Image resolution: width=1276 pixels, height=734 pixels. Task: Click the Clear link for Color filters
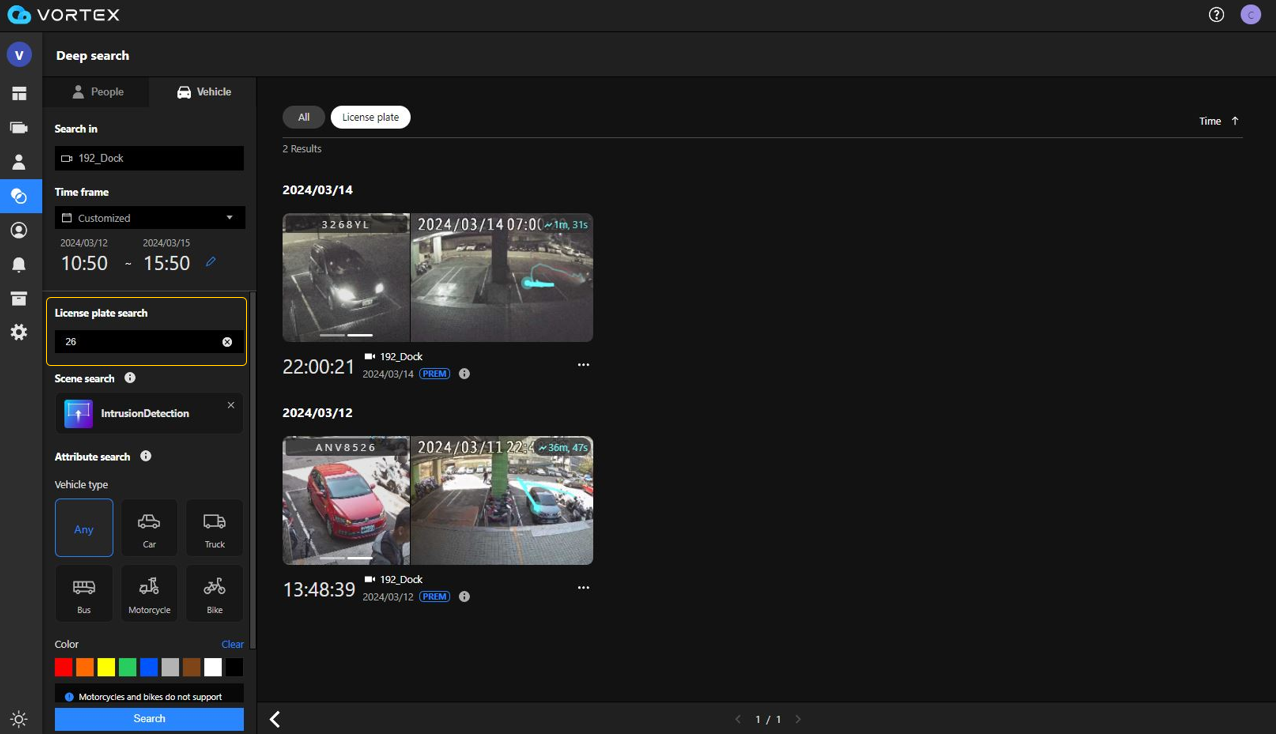(x=232, y=644)
